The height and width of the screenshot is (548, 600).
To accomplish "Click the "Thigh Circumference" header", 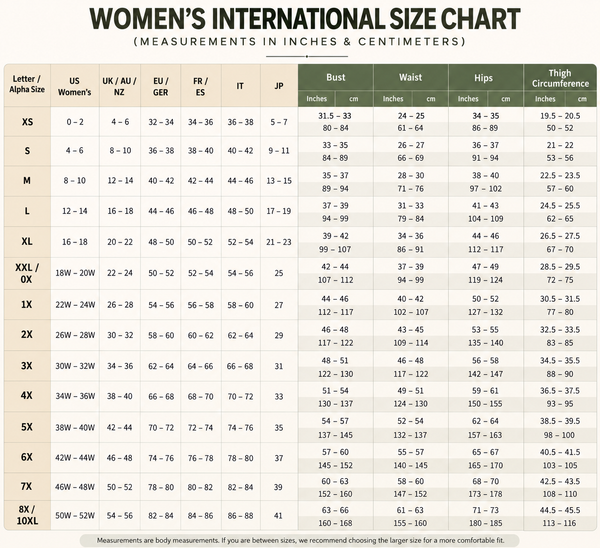I will [560, 78].
